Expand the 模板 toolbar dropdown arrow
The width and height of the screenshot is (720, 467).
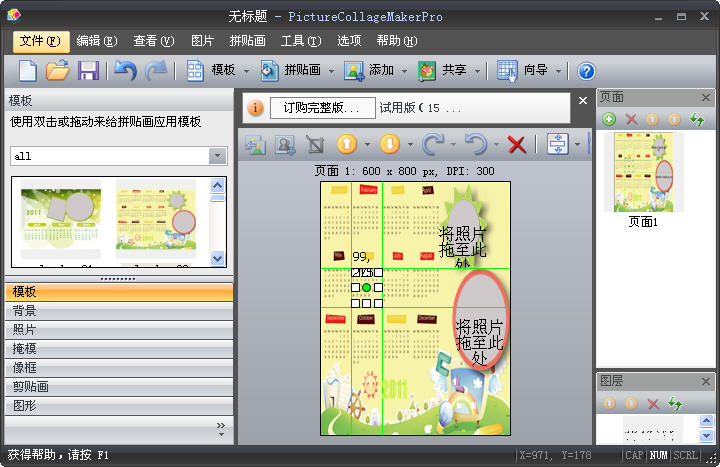point(247,72)
